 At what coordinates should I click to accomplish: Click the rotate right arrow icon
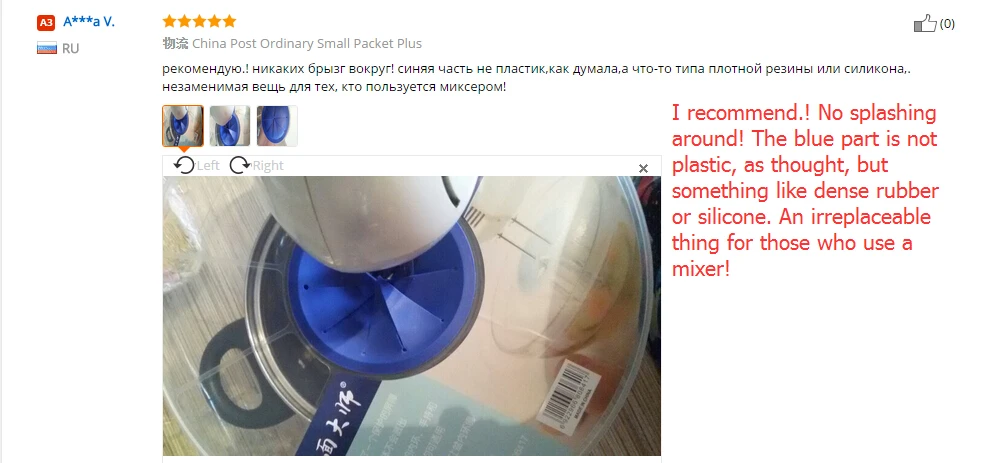240,165
